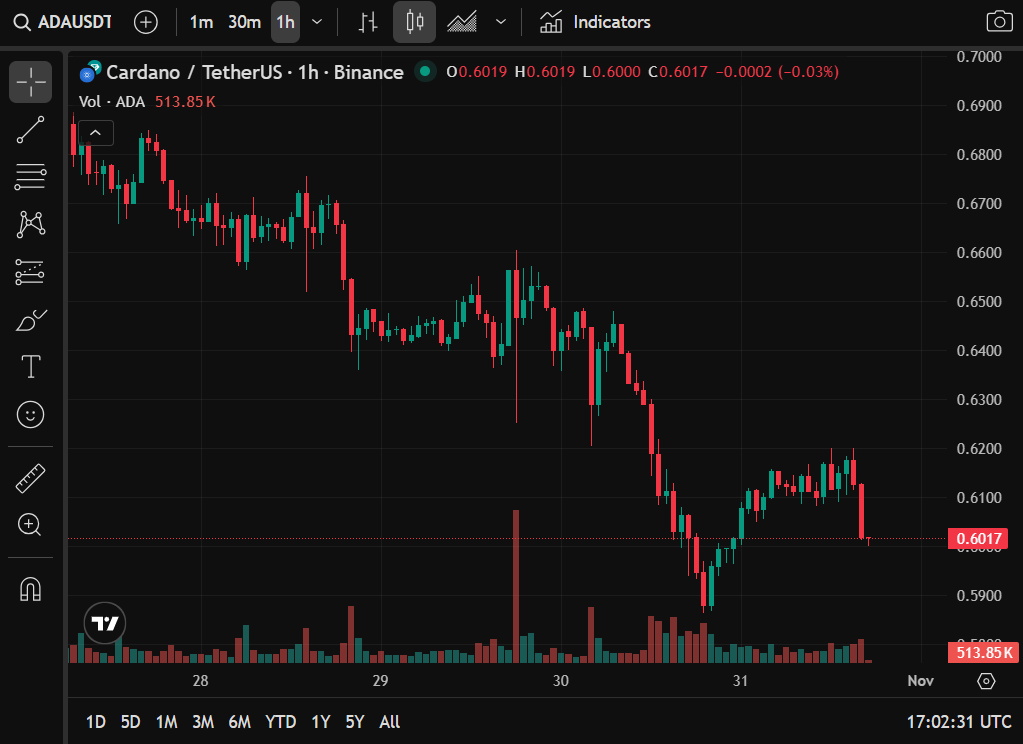Expand the time interval dropdown arrow

click(x=317, y=22)
